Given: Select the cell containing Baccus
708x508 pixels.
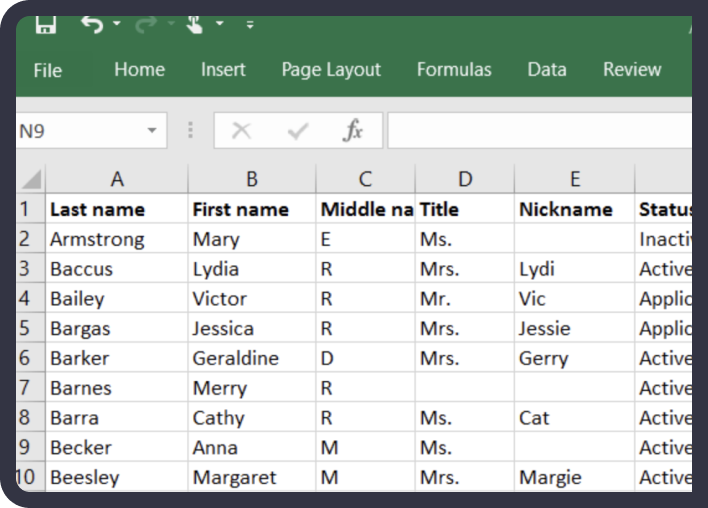Looking at the screenshot, I should coord(117,269).
